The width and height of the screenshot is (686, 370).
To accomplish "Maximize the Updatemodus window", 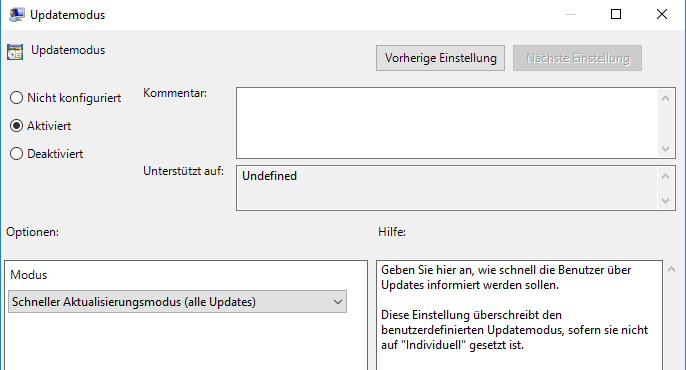I will pos(616,14).
